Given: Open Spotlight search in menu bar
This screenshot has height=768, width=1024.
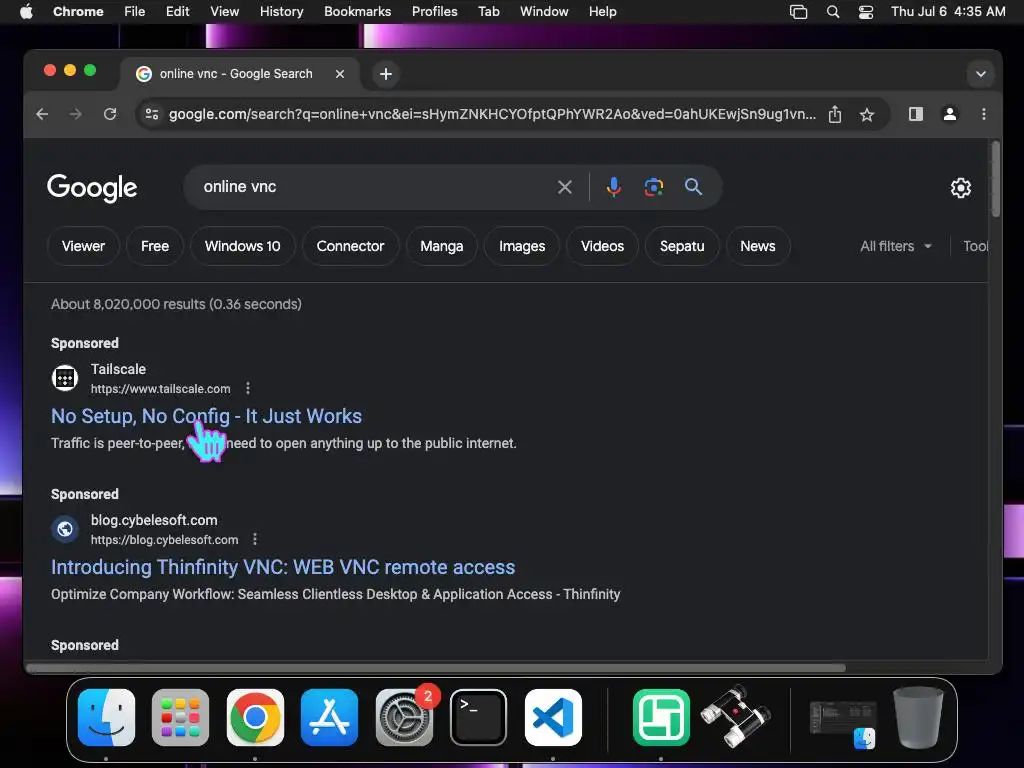Looking at the screenshot, I should pyautogui.click(x=833, y=12).
